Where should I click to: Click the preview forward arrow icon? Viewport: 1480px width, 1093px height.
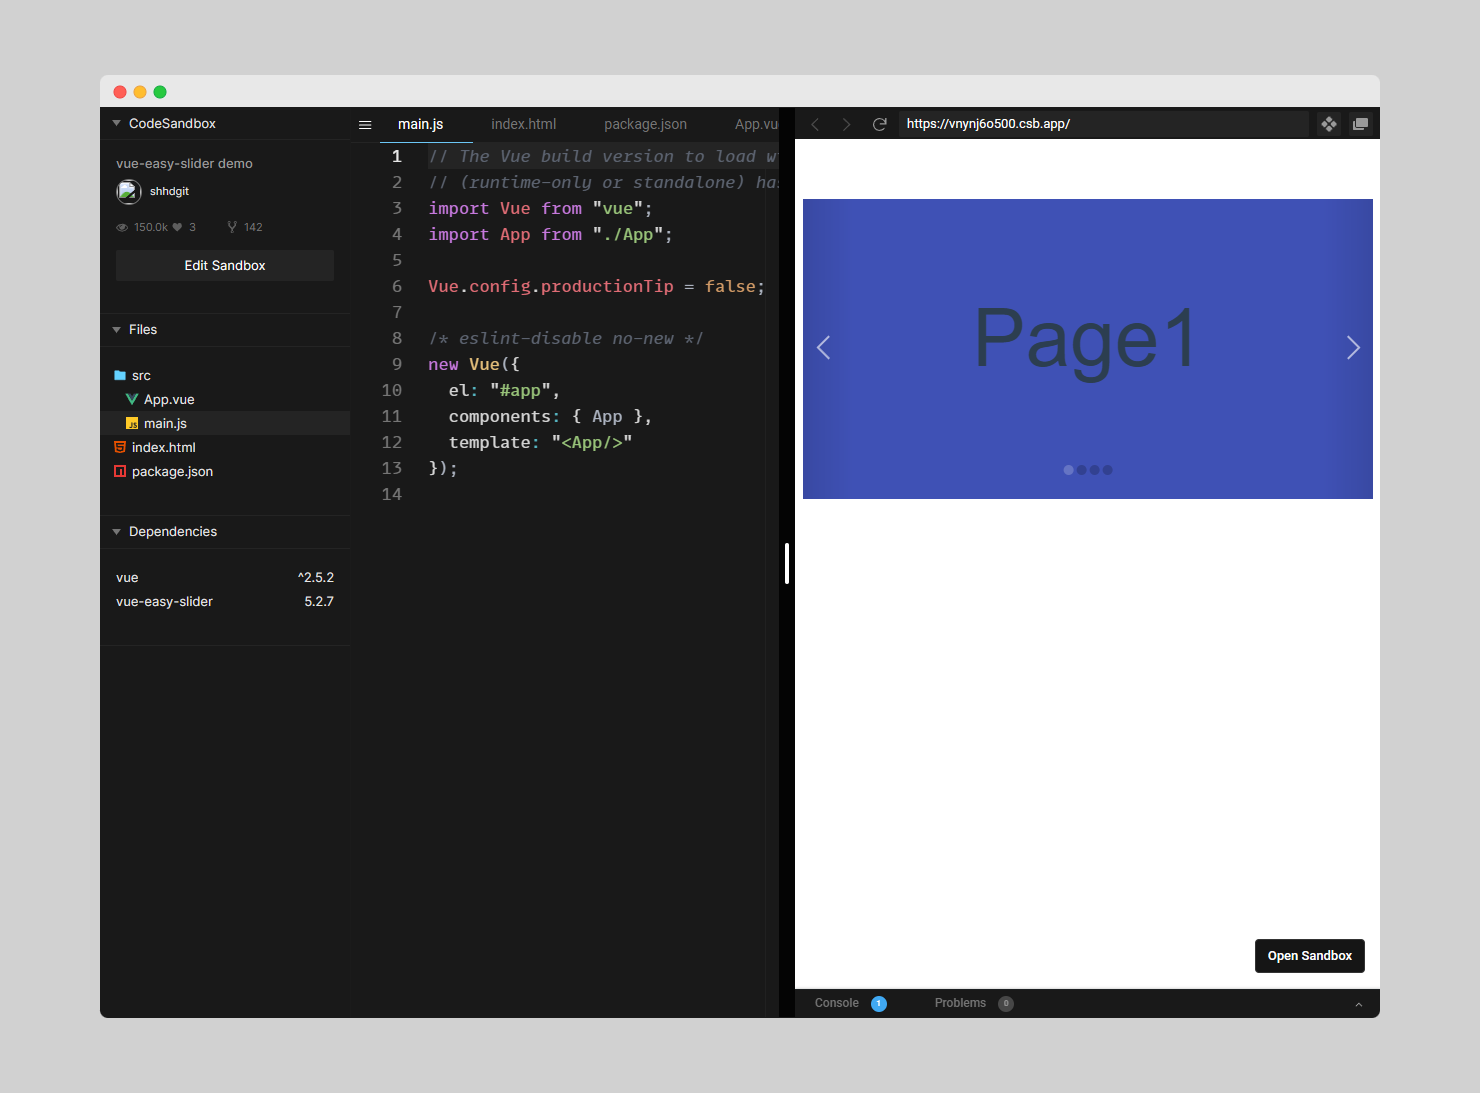[x=846, y=124]
